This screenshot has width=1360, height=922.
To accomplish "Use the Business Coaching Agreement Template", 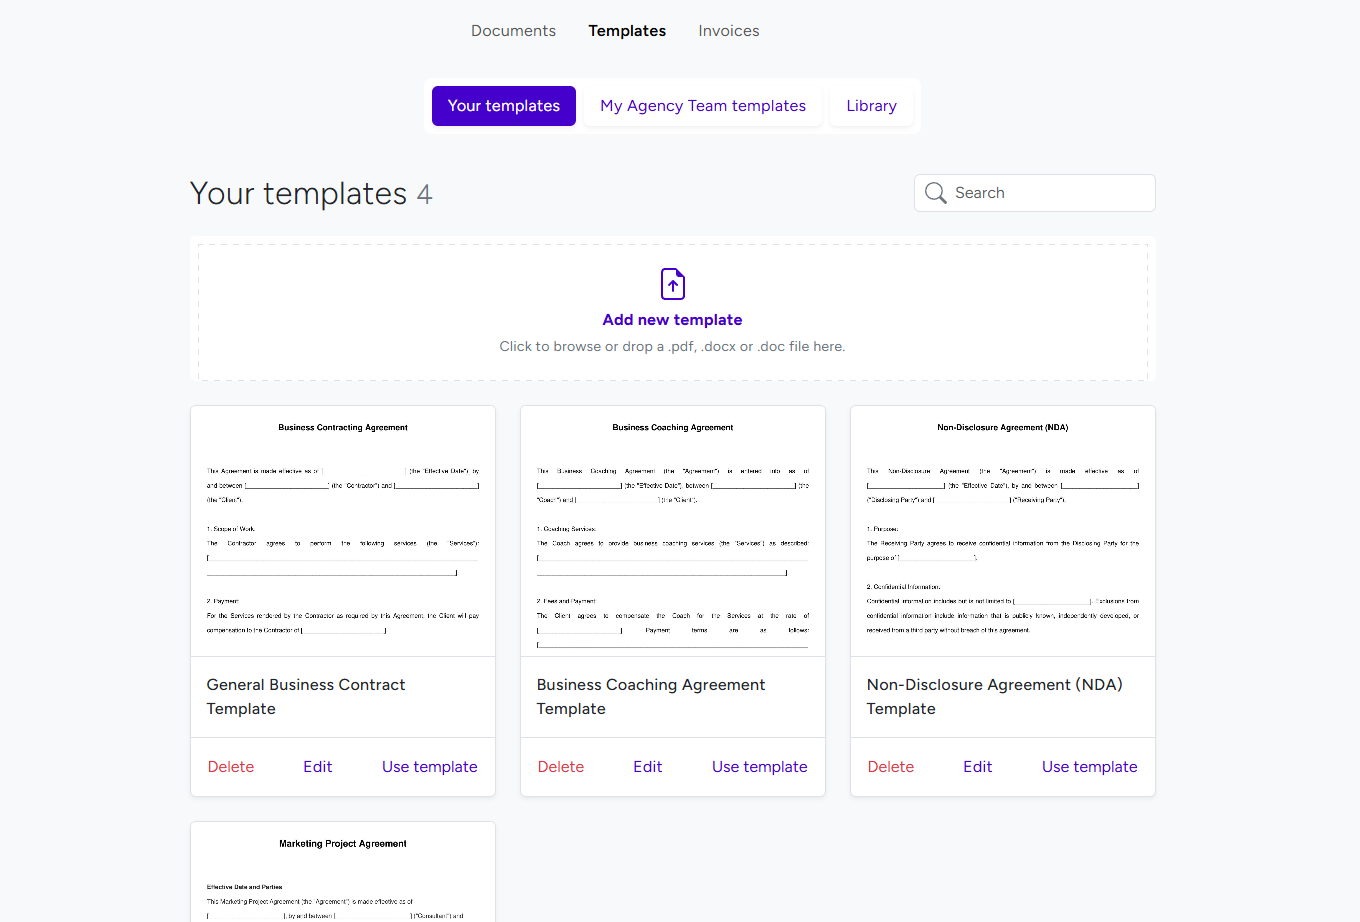I will pyautogui.click(x=759, y=766).
